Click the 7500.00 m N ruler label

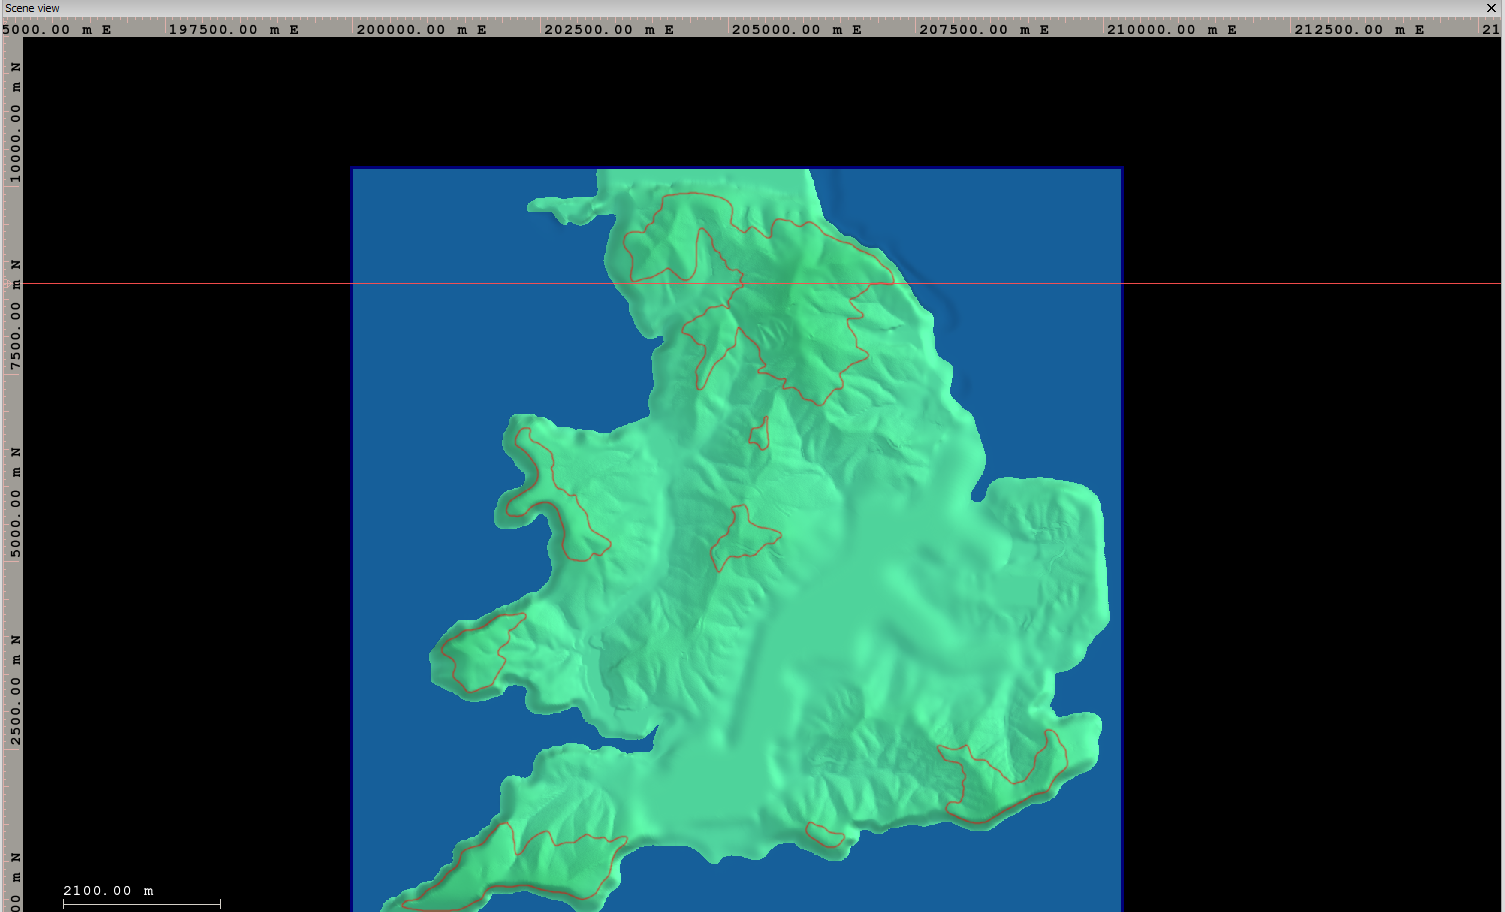point(15,317)
